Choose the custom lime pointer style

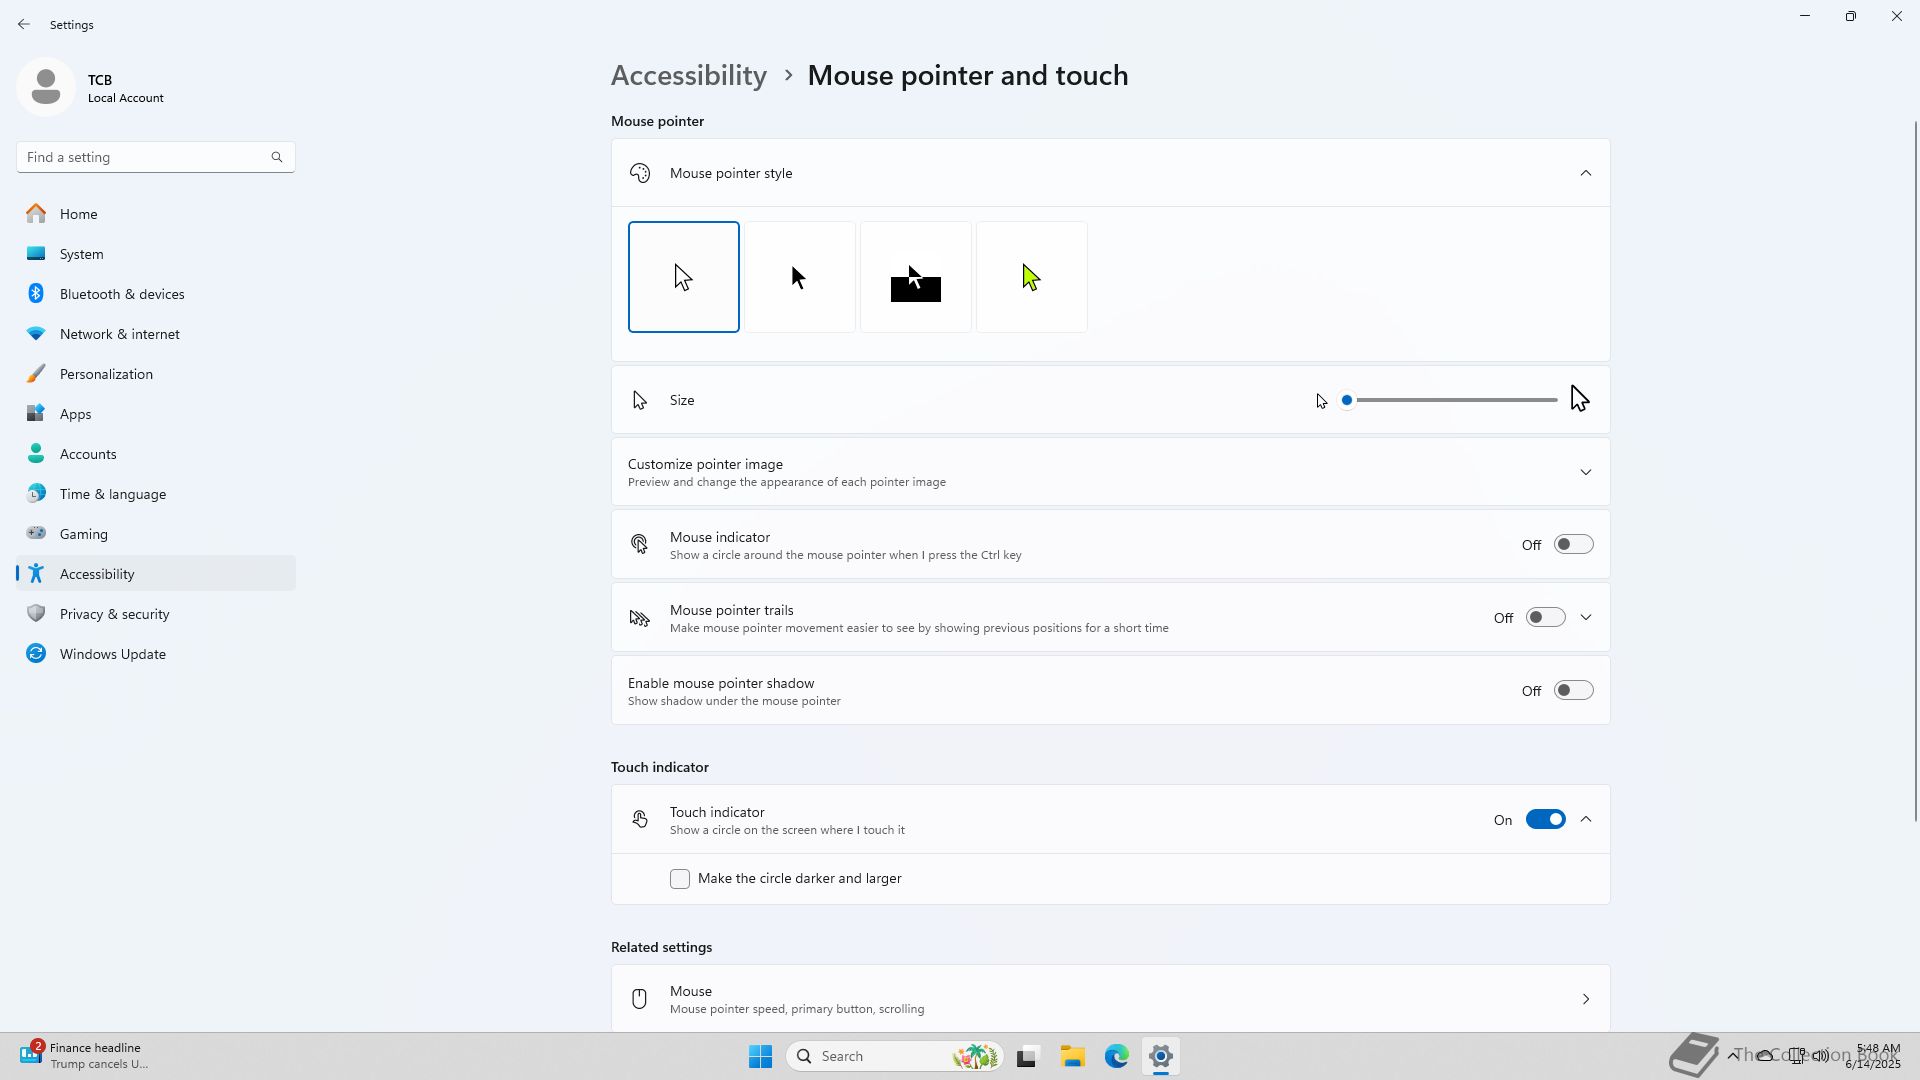click(1031, 277)
